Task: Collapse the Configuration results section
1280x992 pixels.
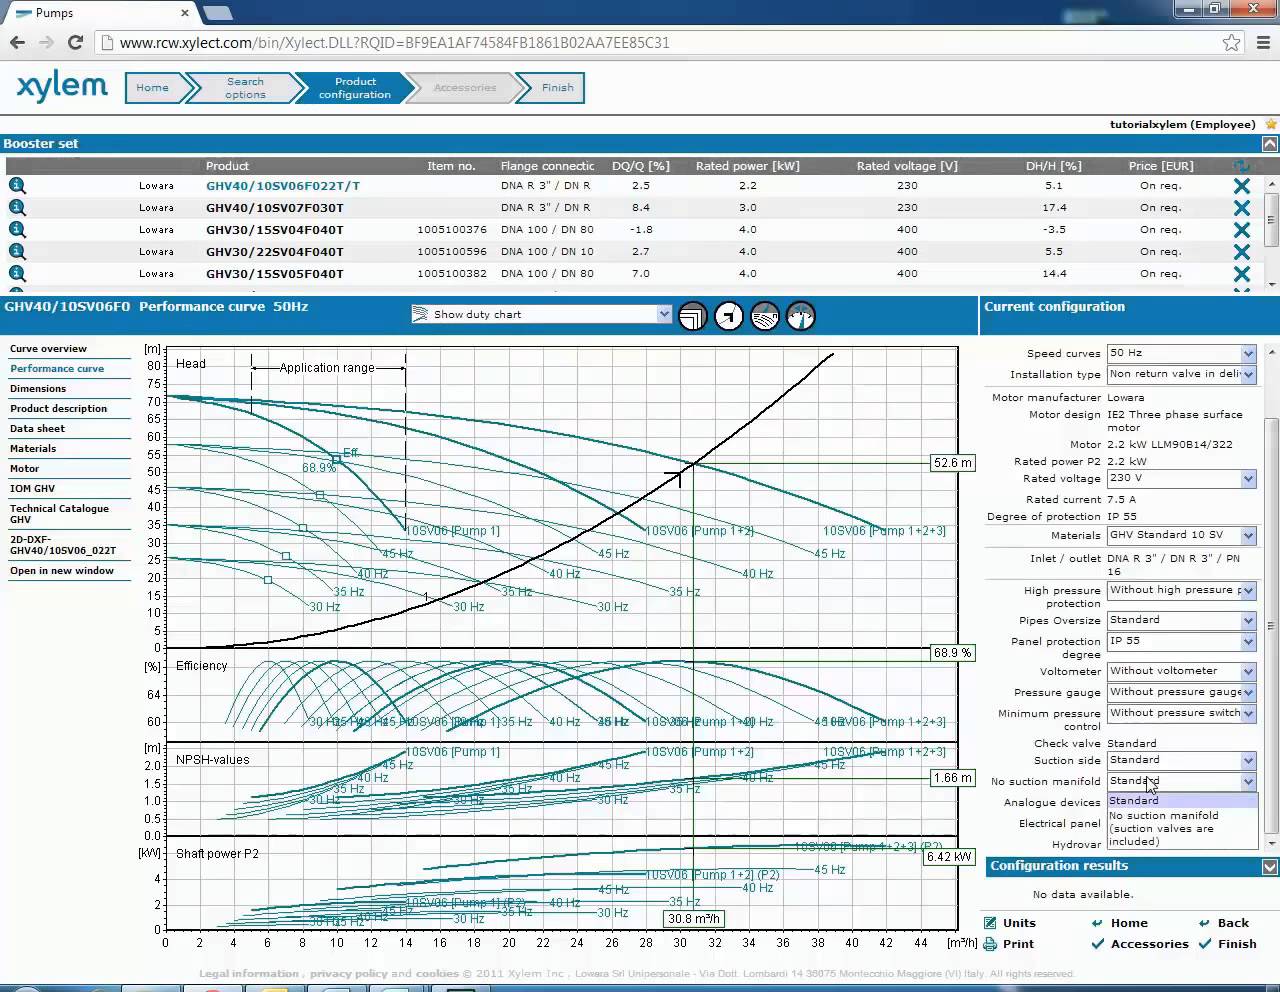Action: (x=1270, y=867)
